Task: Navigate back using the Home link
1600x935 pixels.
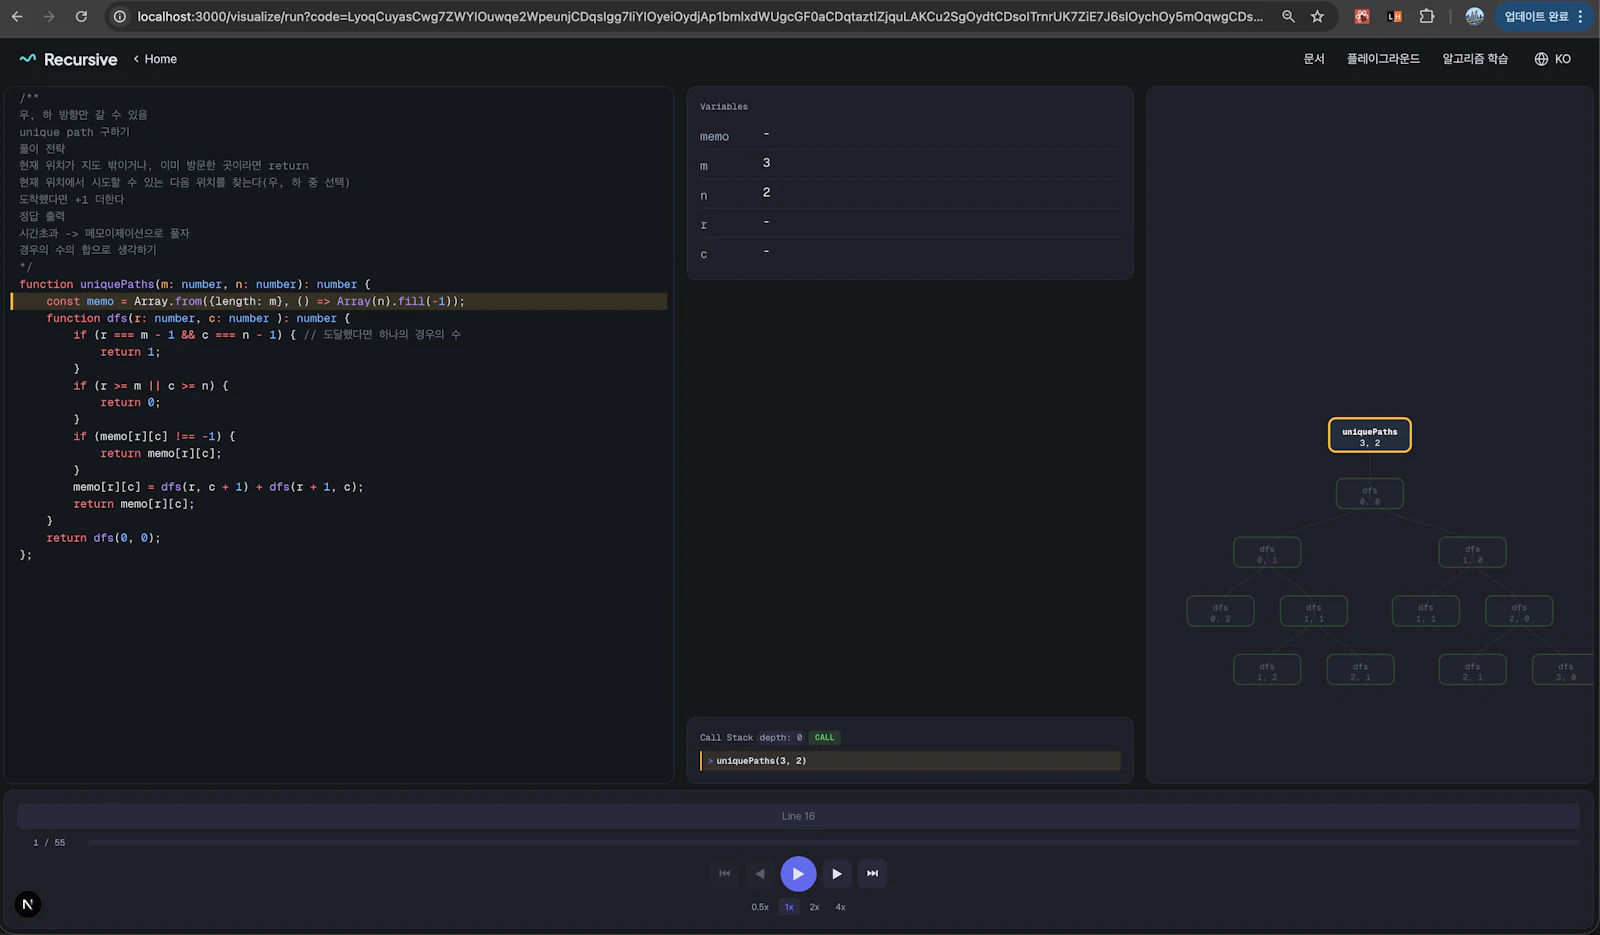Action: tap(155, 58)
